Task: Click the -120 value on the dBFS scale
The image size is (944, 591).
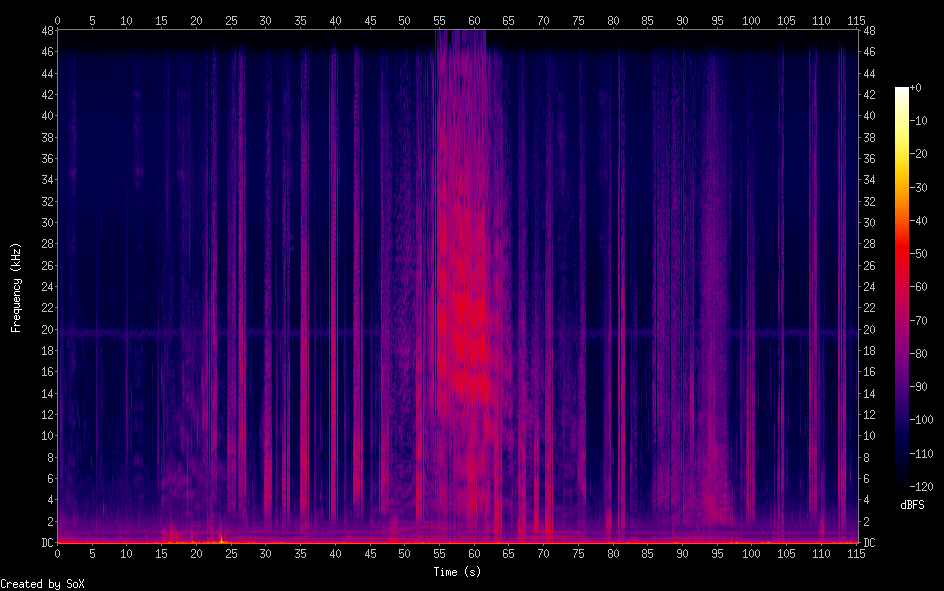Action: (x=926, y=486)
